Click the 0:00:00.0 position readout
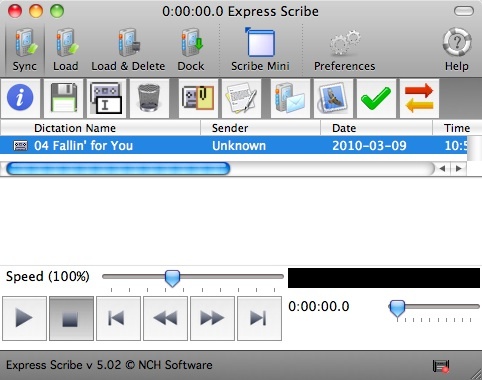The width and height of the screenshot is (482, 380). click(x=319, y=306)
